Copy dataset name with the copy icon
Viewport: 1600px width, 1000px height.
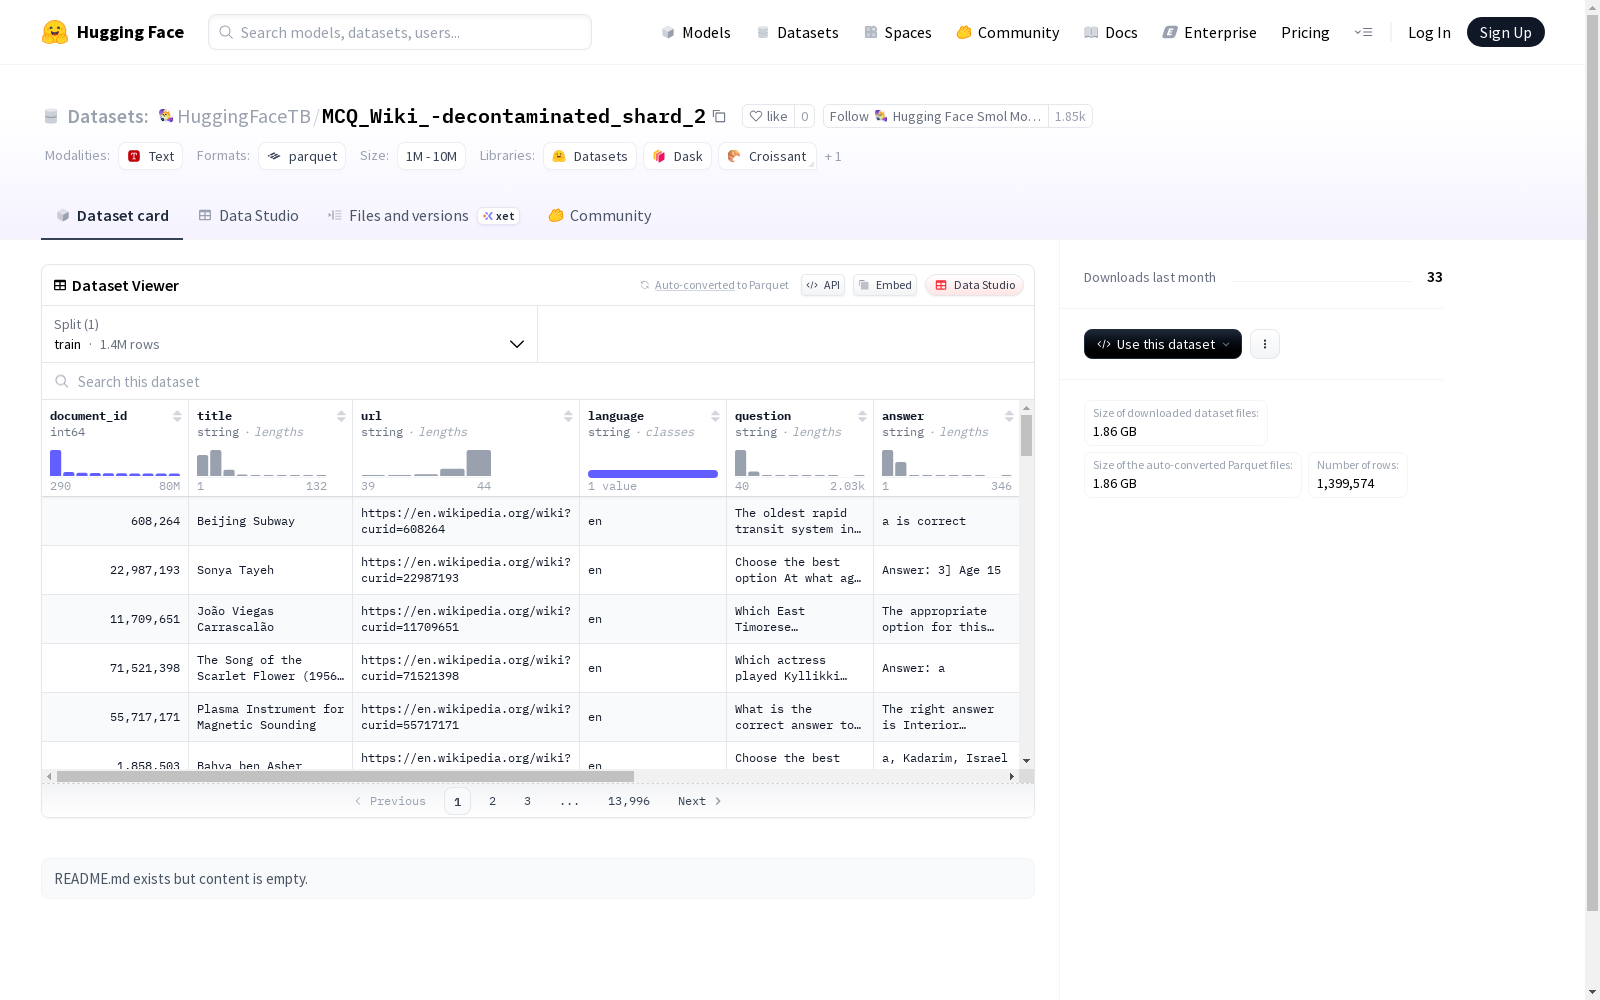click(719, 116)
